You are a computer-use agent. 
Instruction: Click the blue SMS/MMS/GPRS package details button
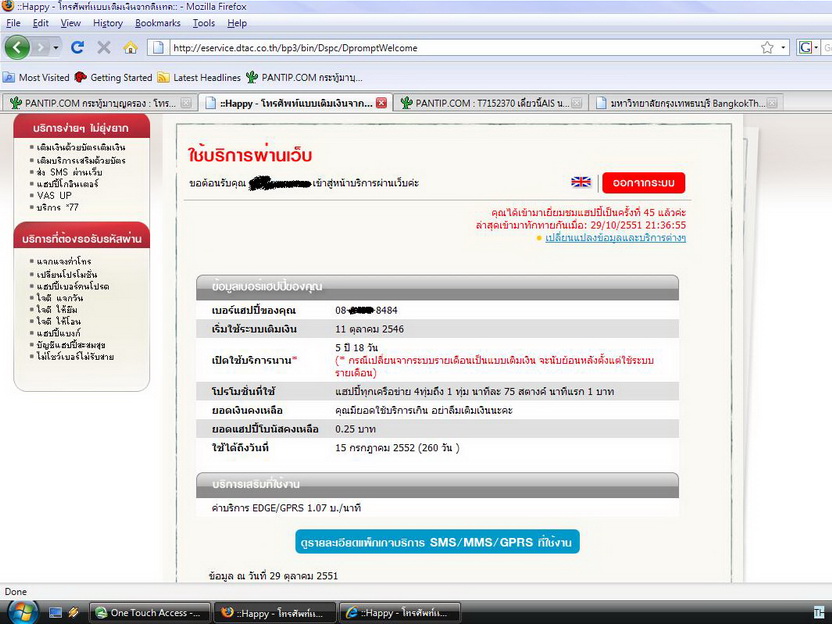(437, 542)
